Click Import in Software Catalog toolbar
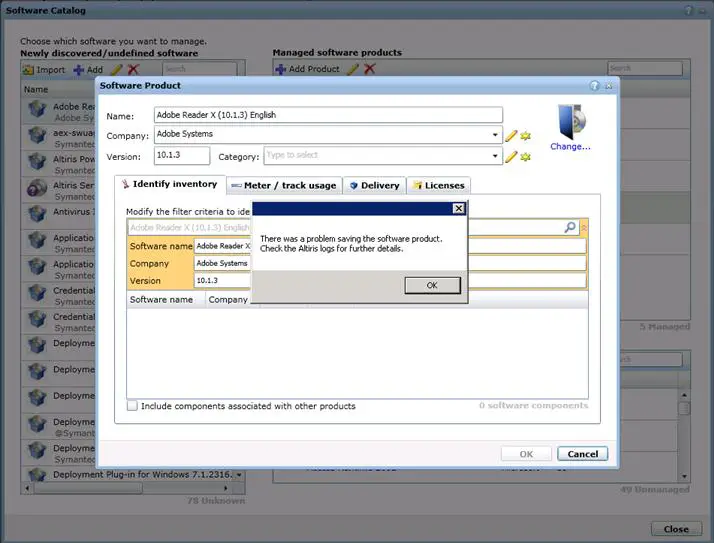Screen dimensions: 714x543 pyautogui.click(x=44, y=70)
